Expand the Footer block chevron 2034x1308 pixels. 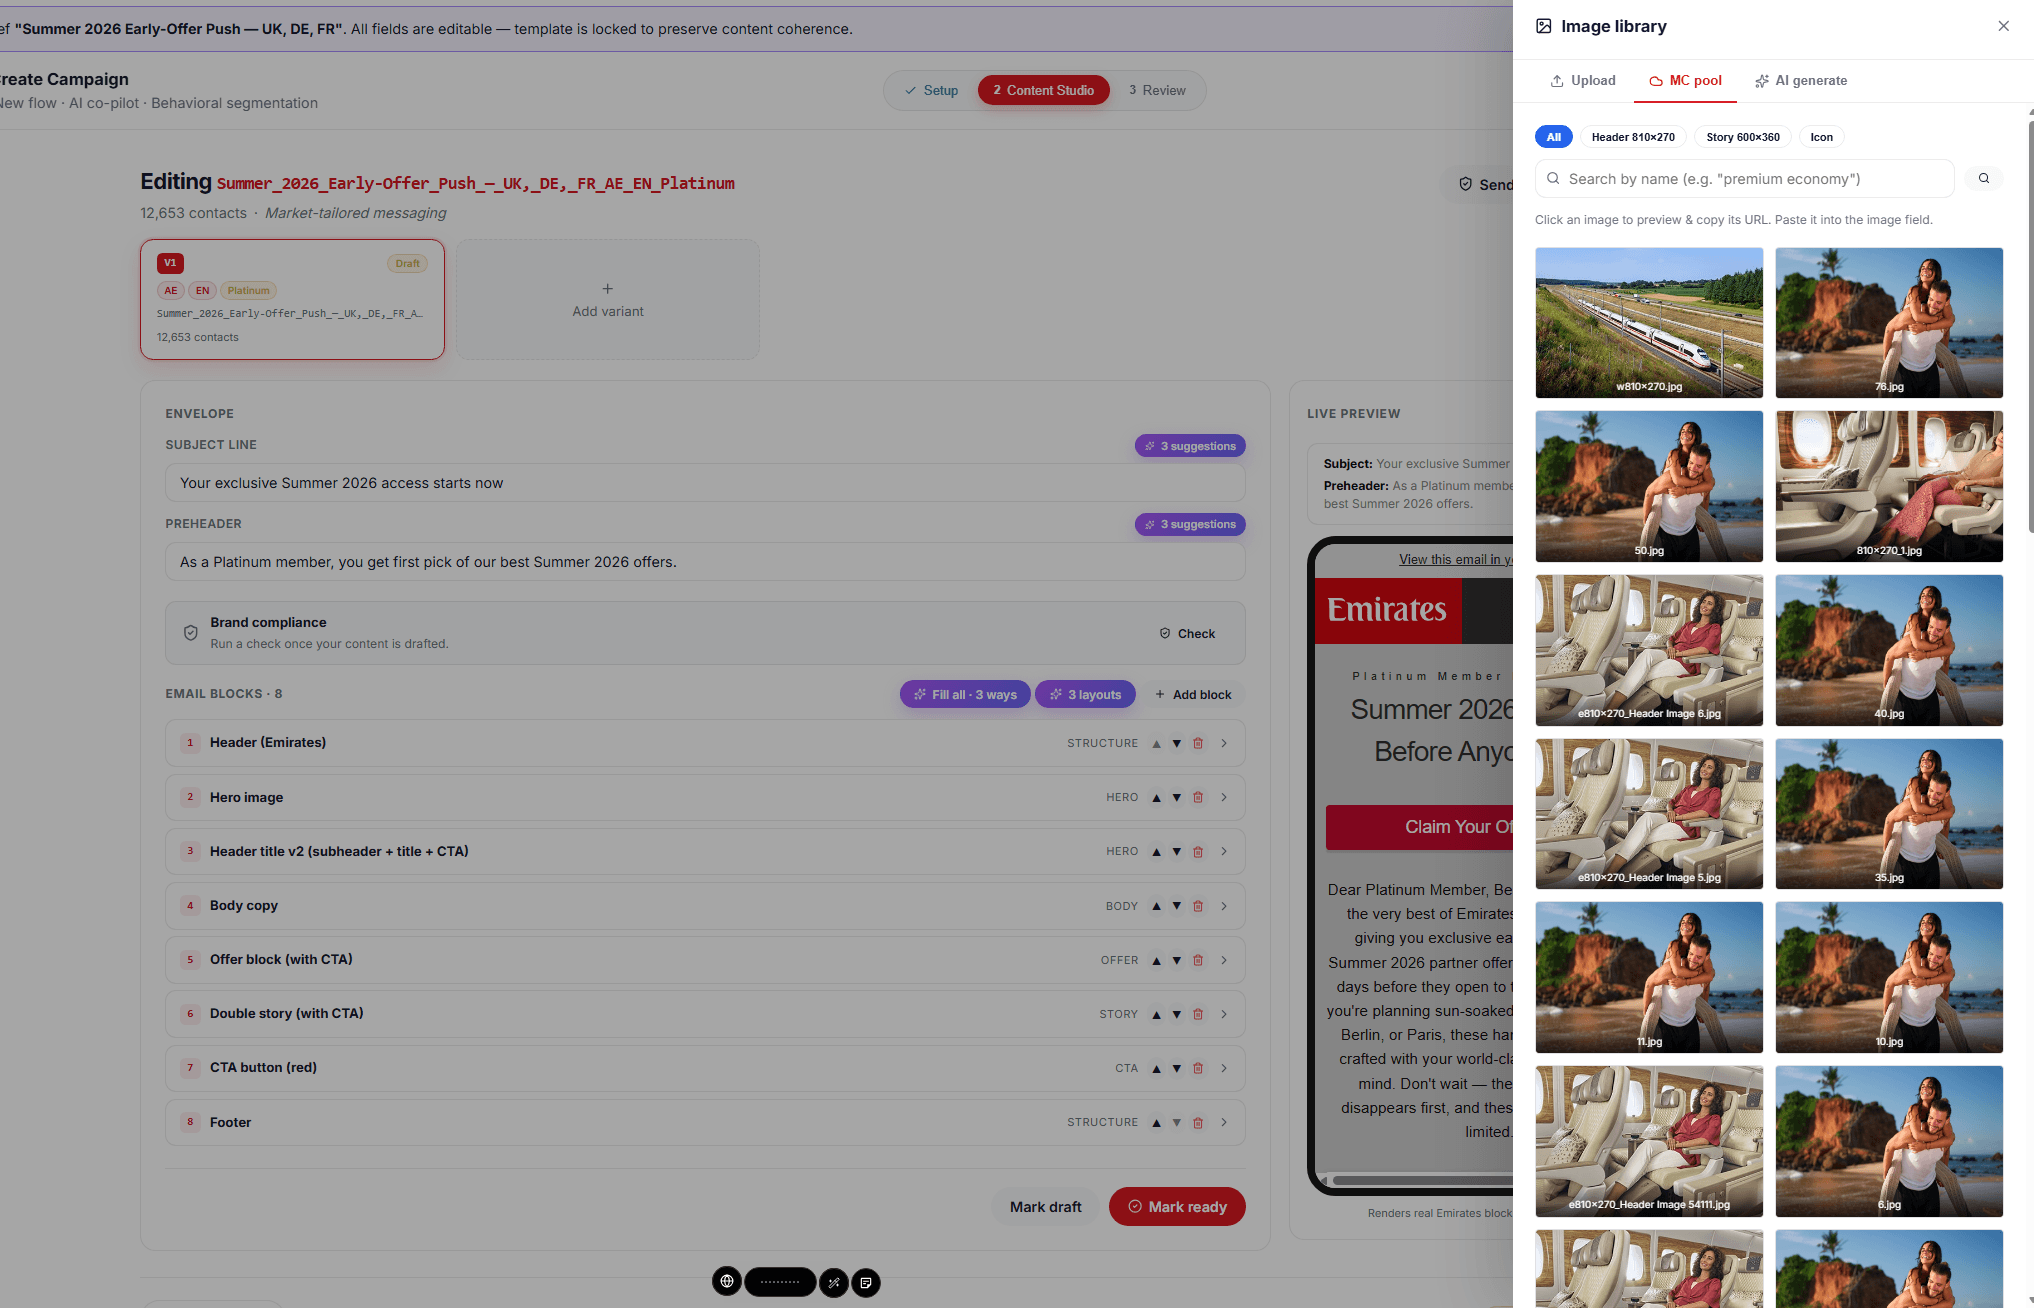pos(1224,1123)
